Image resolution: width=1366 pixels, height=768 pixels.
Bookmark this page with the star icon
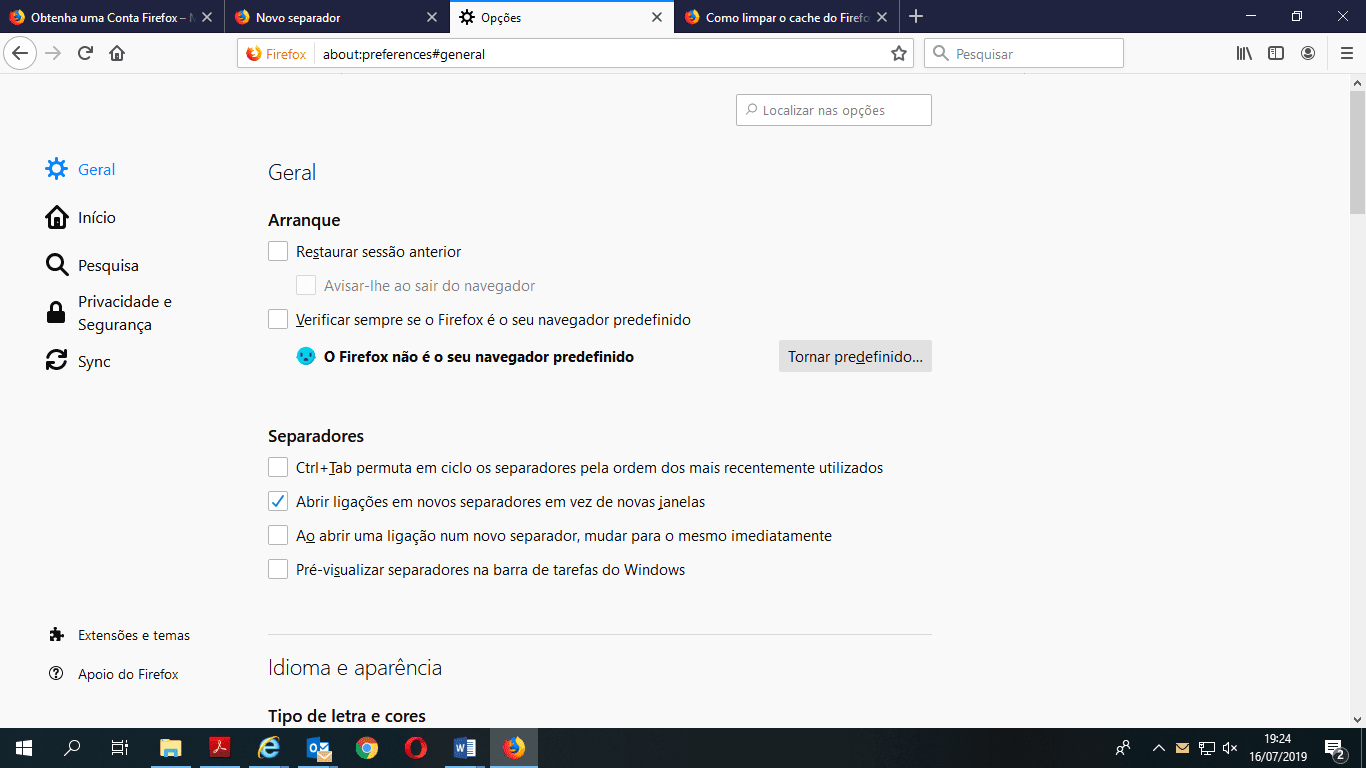pyautogui.click(x=899, y=53)
